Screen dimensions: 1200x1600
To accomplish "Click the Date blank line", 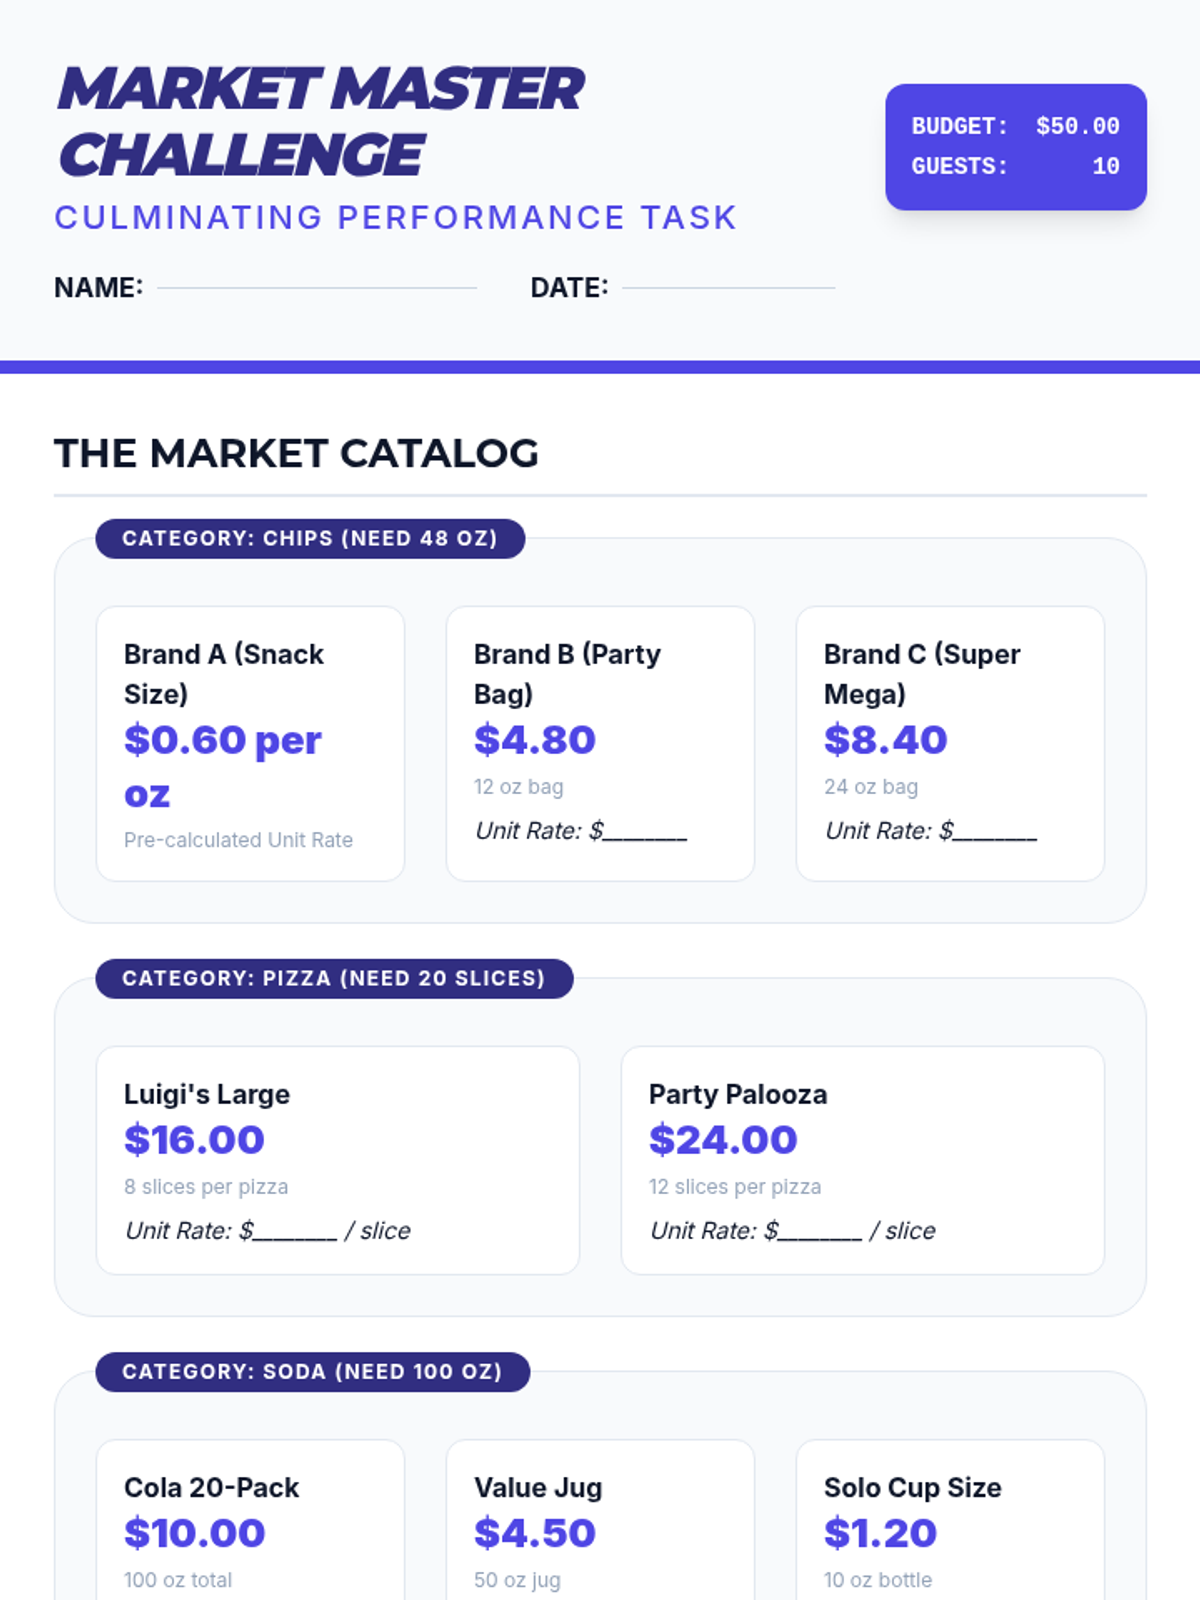I will point(728,287).
